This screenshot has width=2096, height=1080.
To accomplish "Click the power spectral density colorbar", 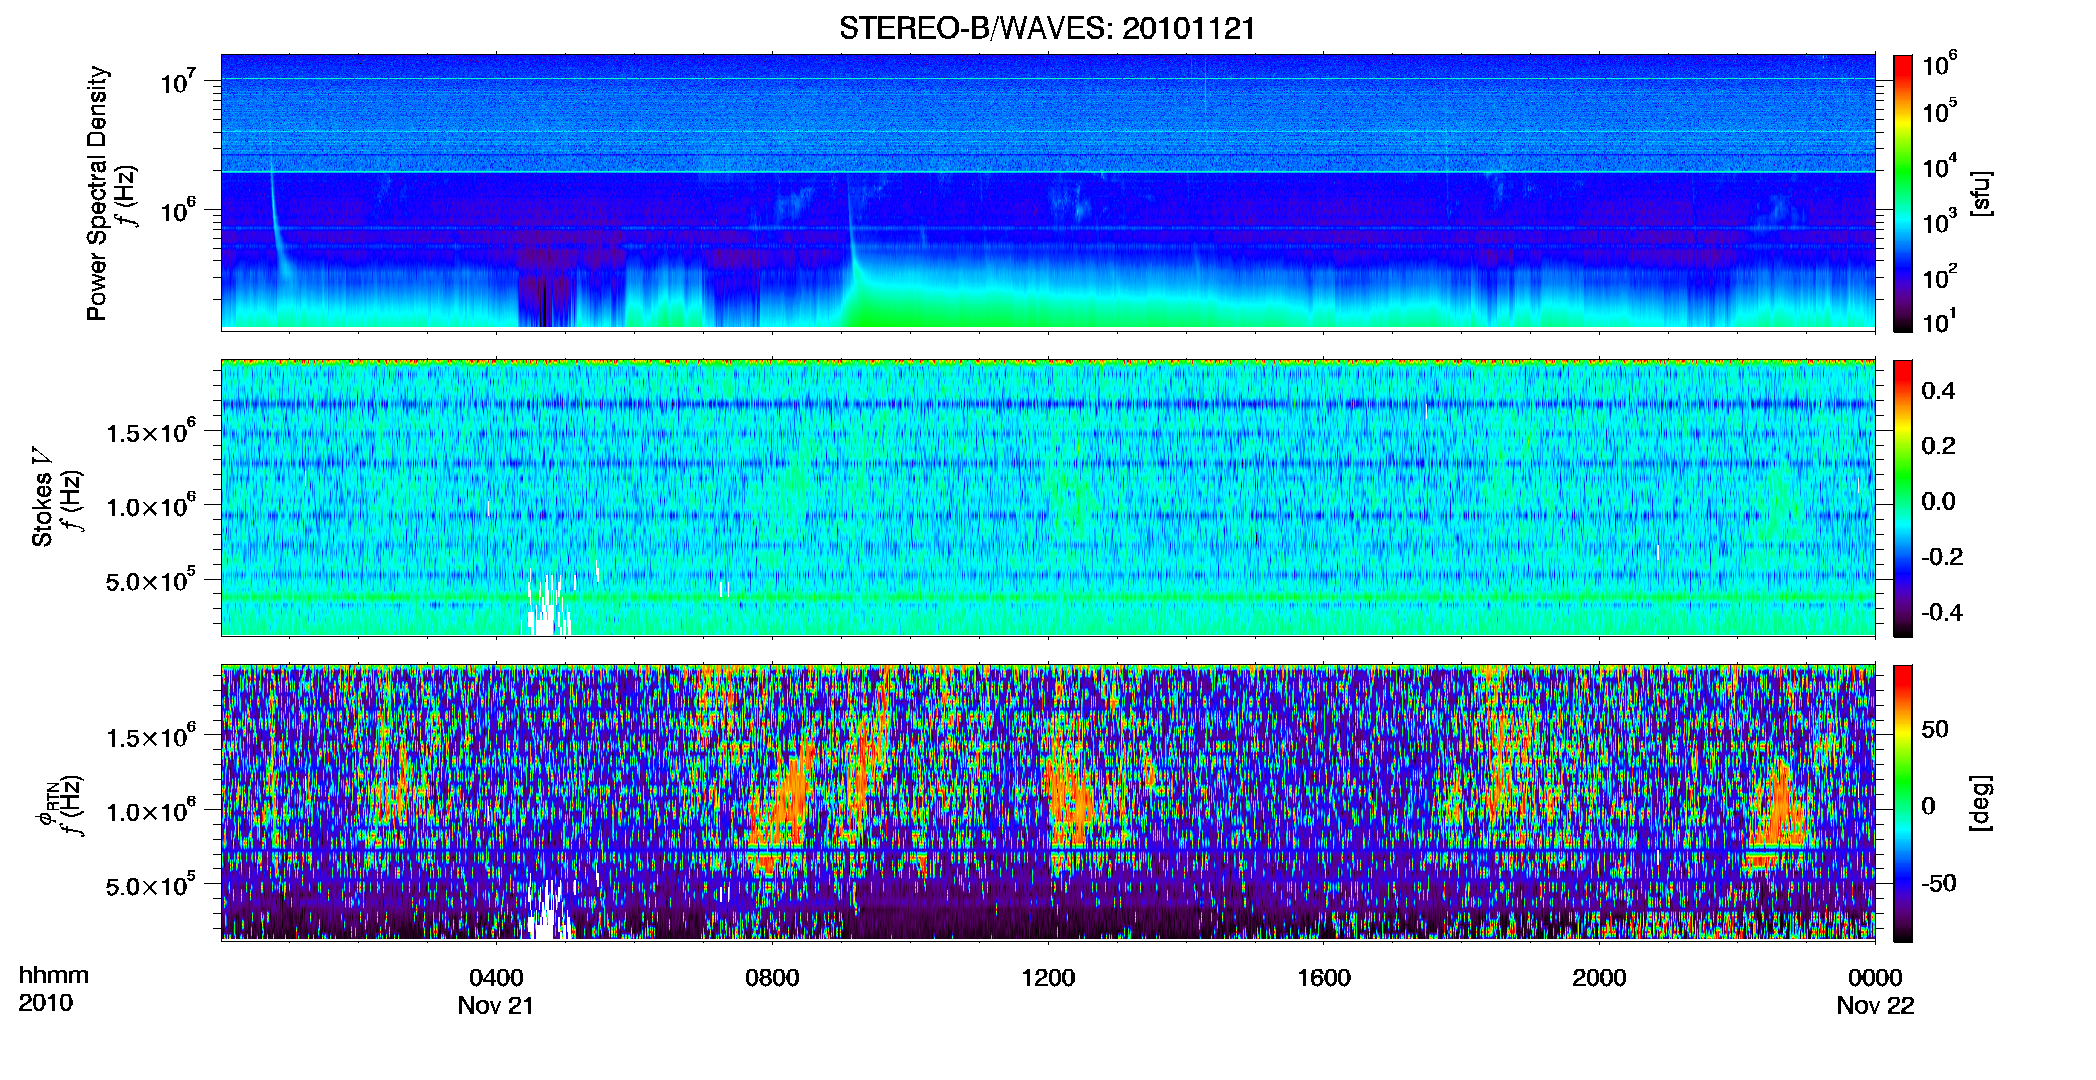I will click(1903, 193).
